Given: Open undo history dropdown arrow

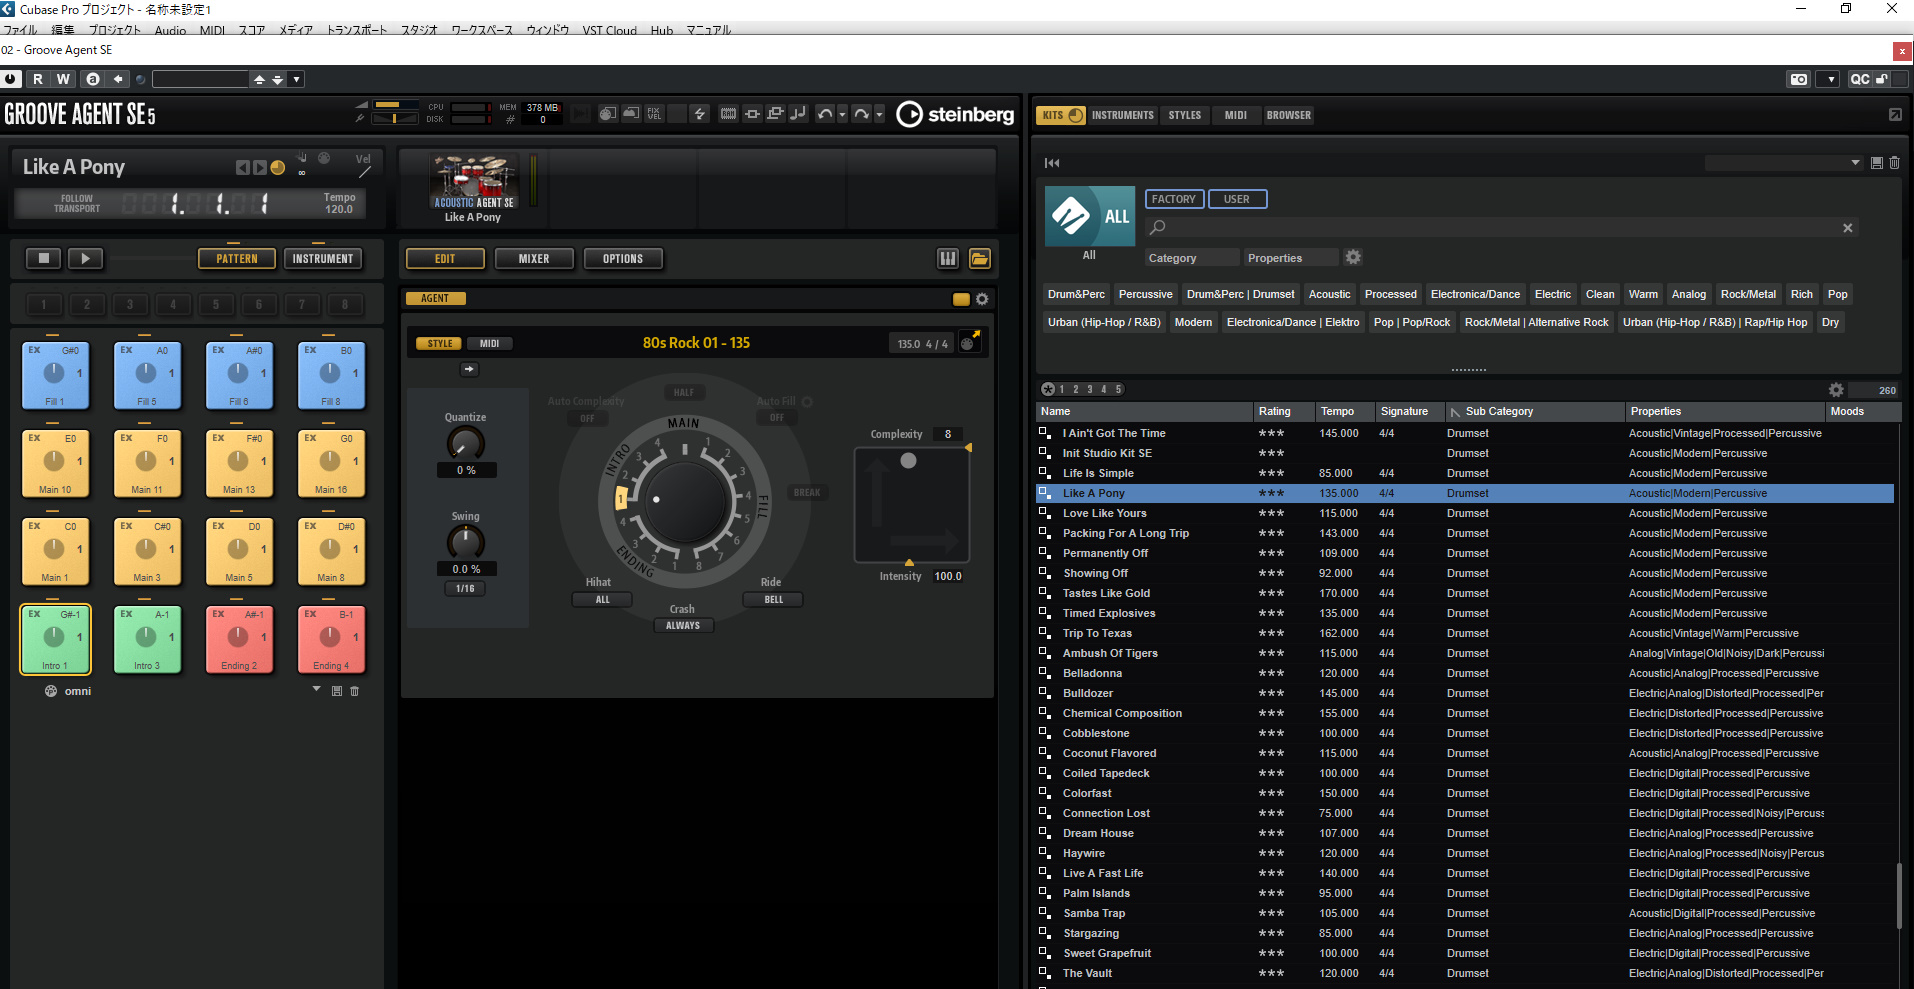Looking at the screenshot, I should (x=842, y=114).
